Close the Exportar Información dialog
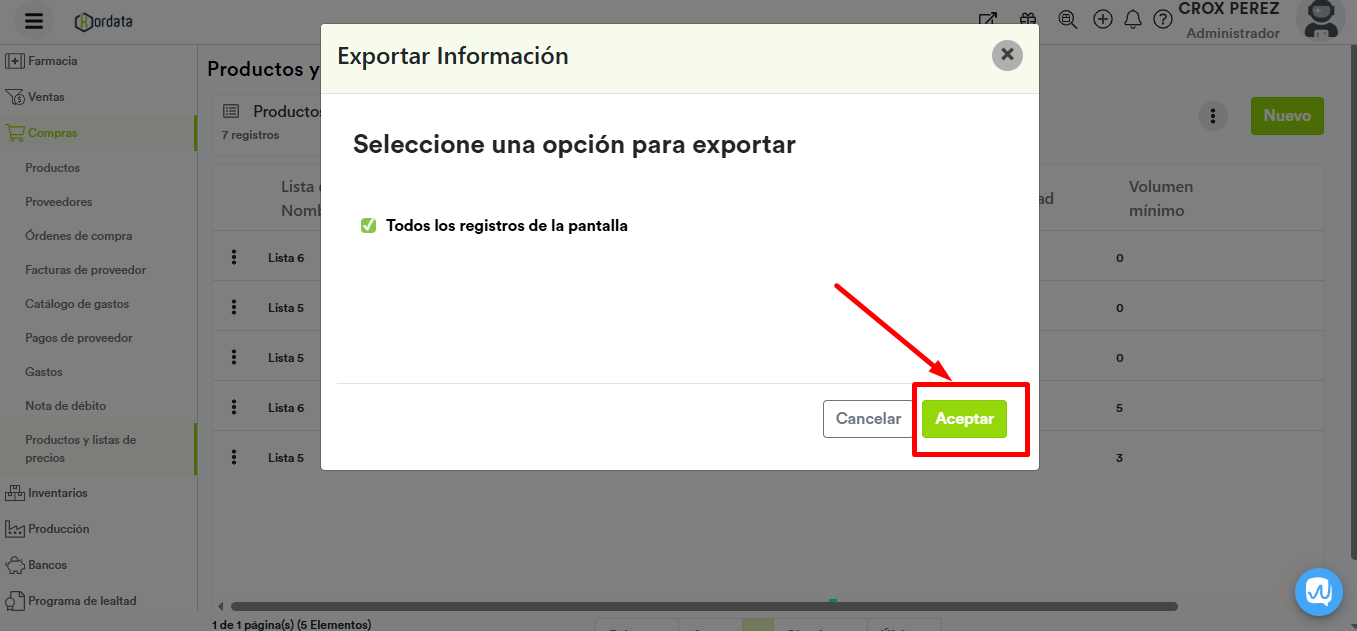Screen dimensions: 1357x631 pos(1007,55)
